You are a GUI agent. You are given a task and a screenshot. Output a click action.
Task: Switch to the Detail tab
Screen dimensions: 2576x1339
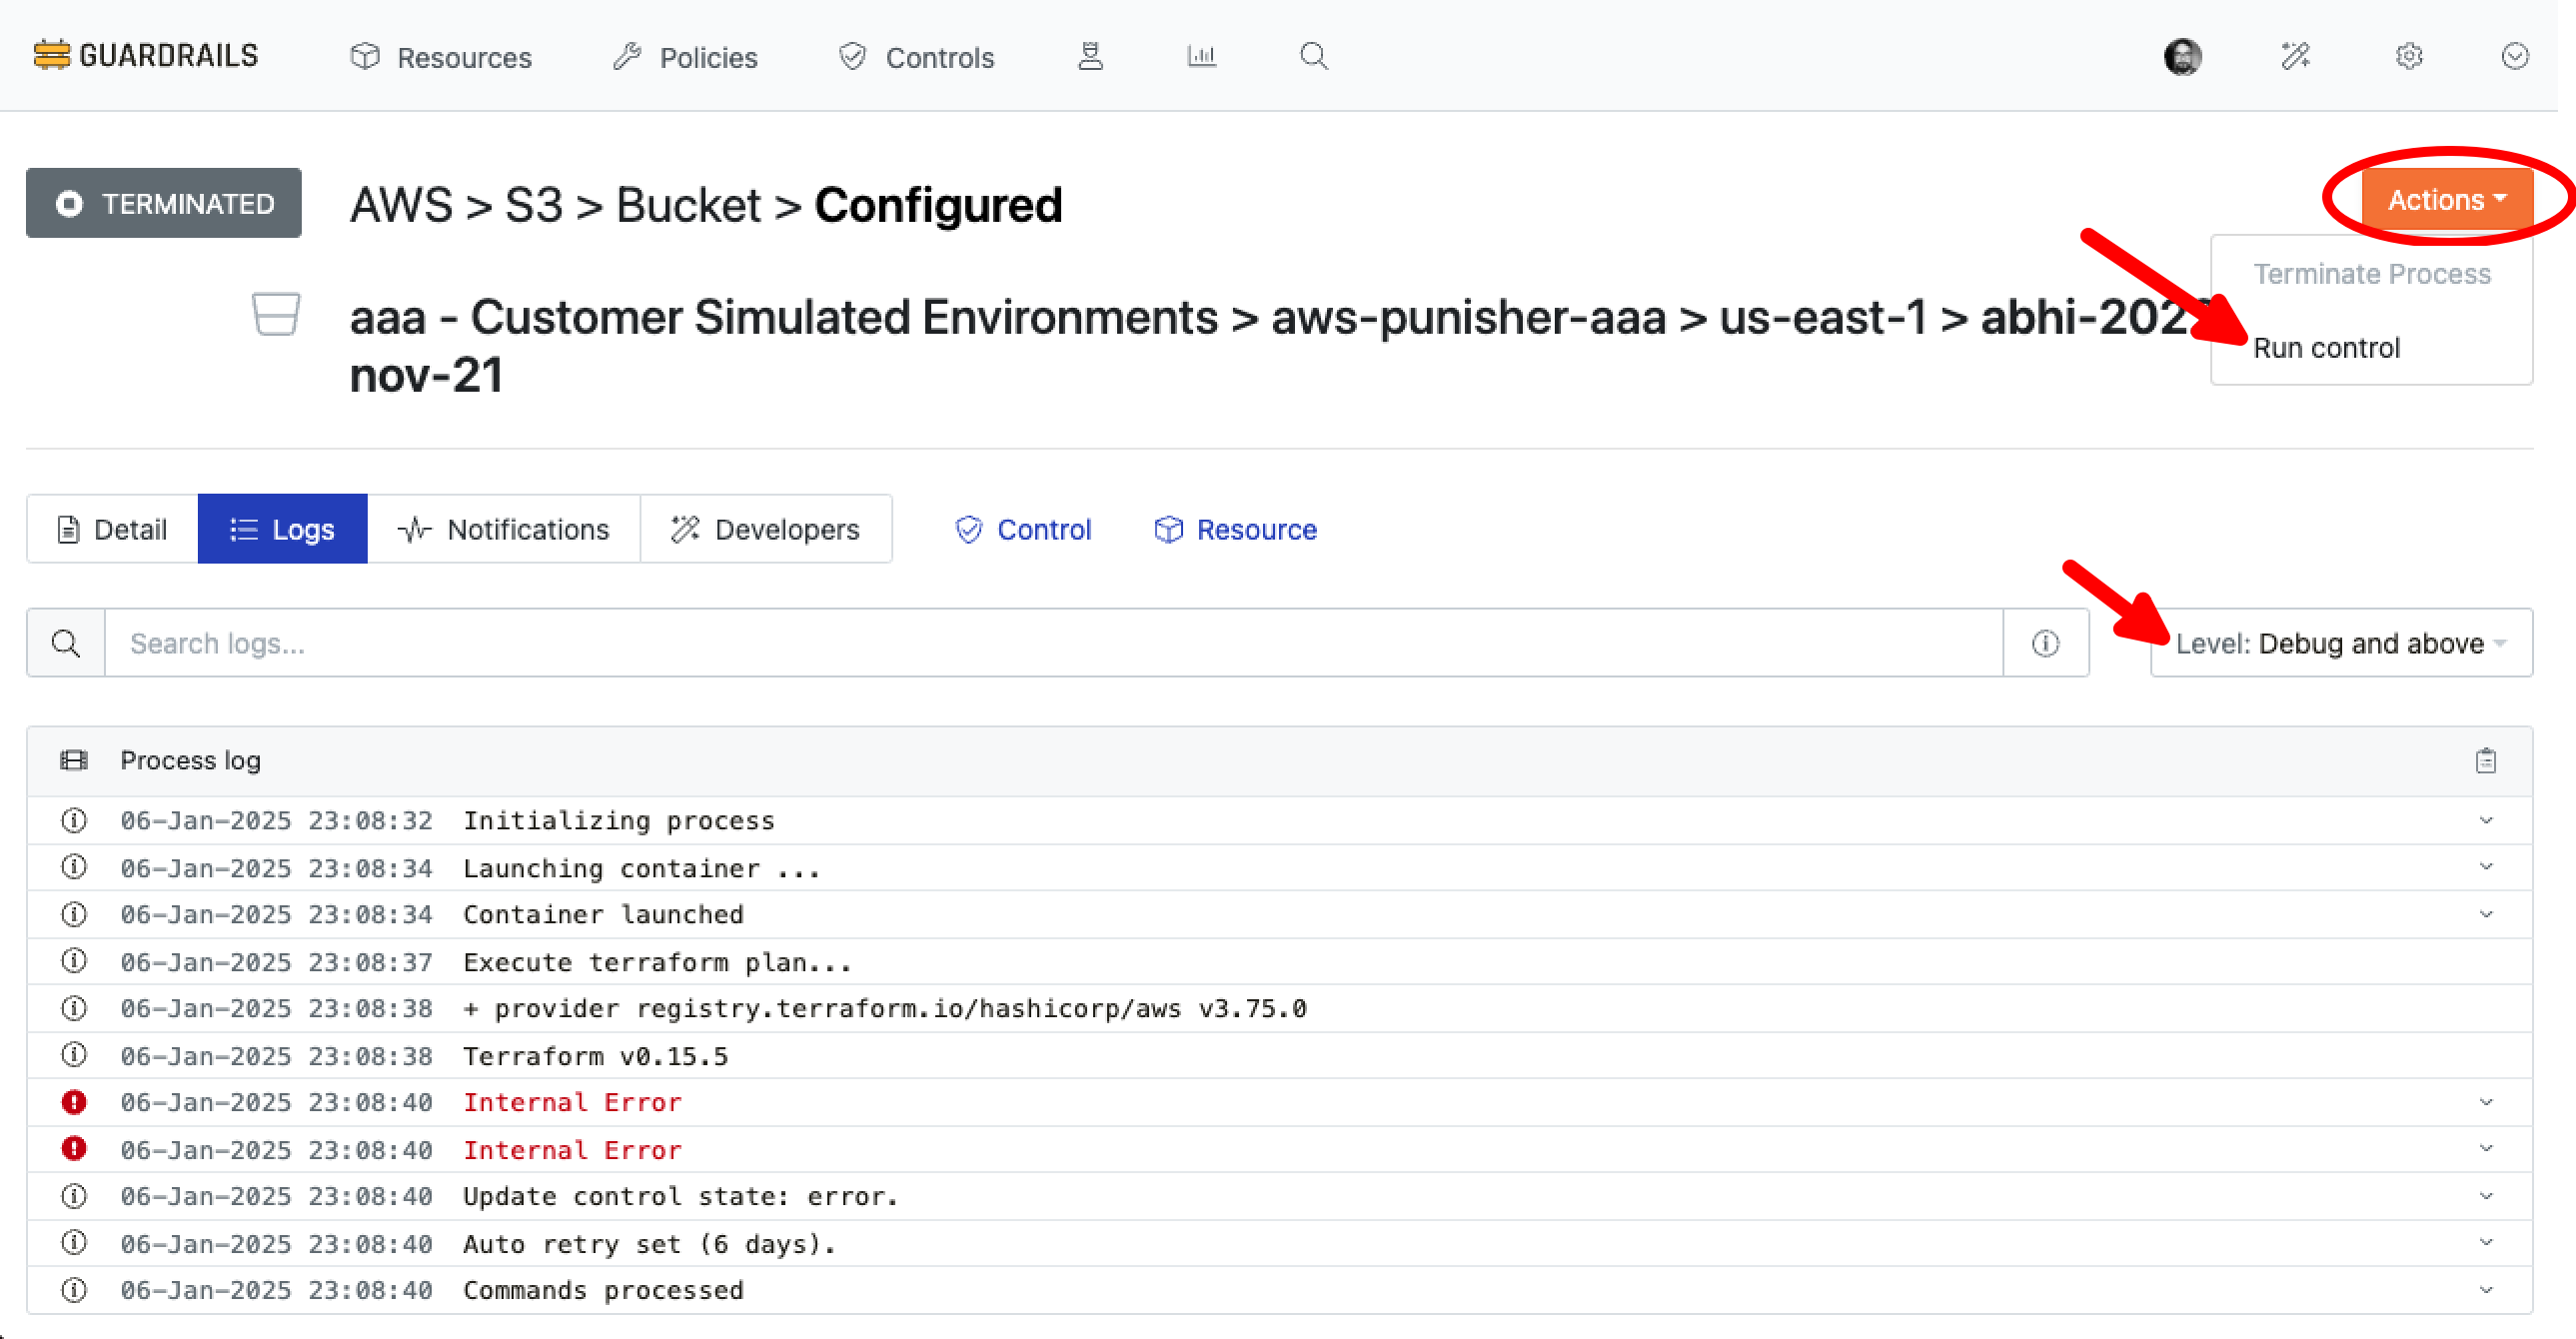click(x=113, y=529)
